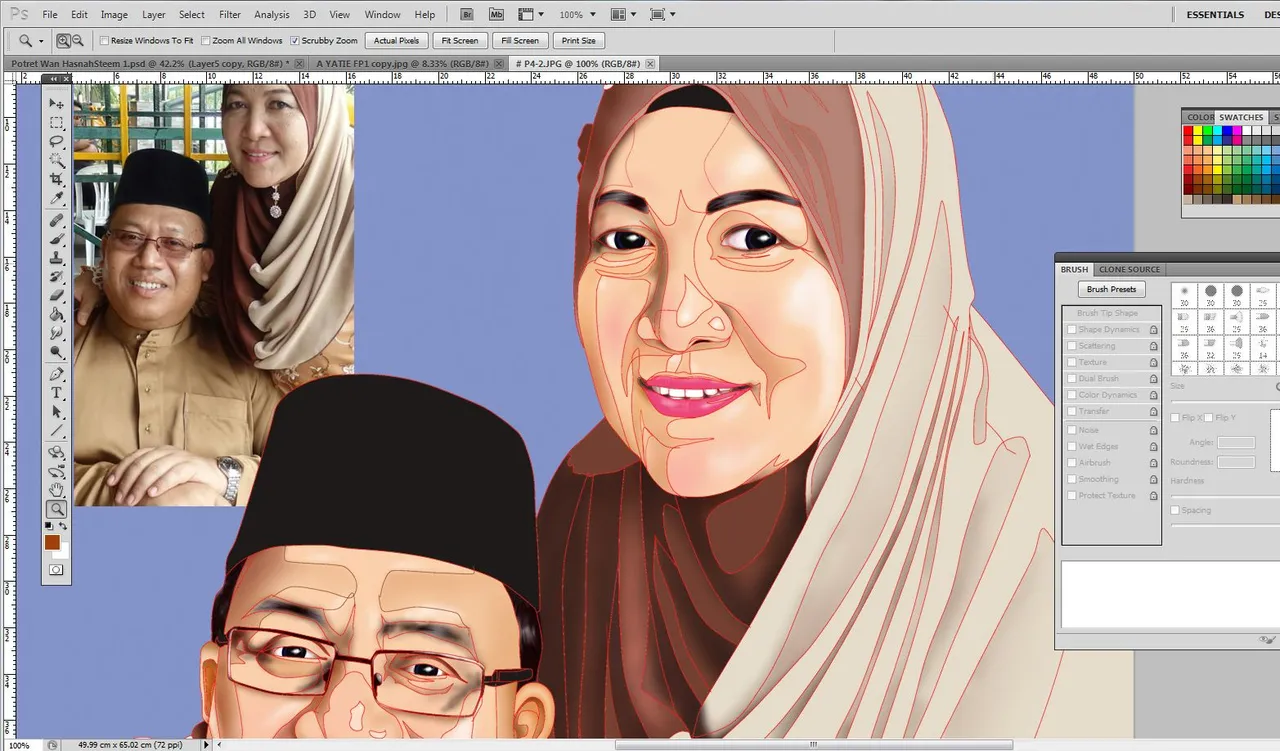Reset default foreground and background colors
This screenshot has height=751, width=1280.
click(x=48, y=526)
